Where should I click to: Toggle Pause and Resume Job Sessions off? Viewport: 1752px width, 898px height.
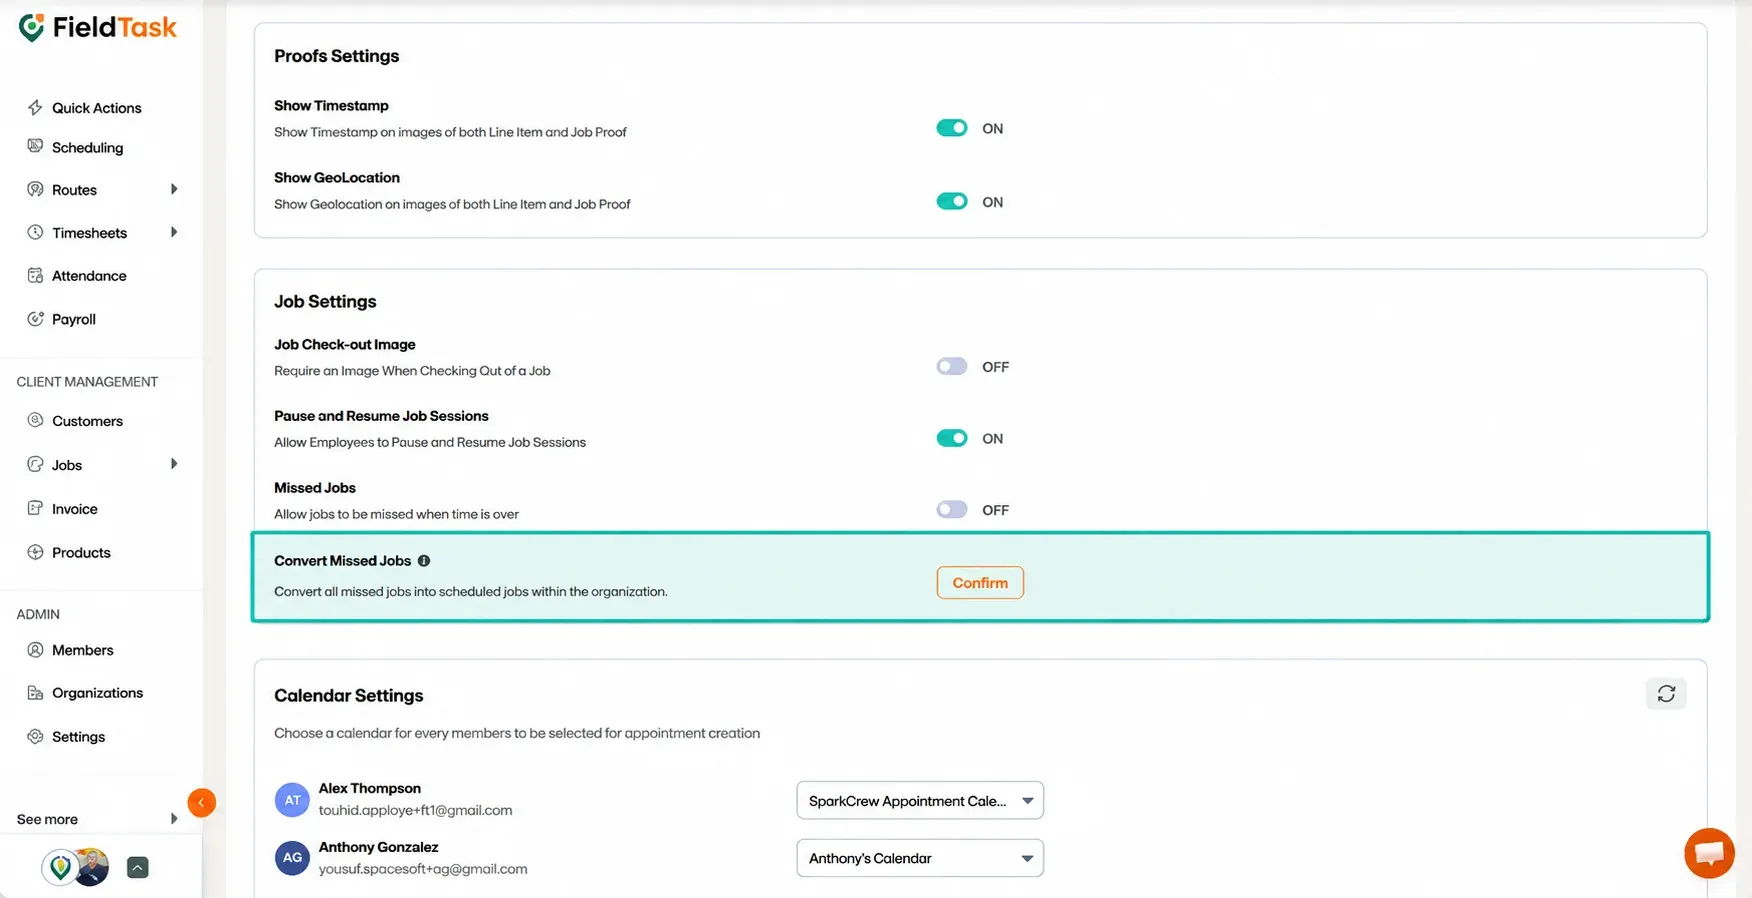pyautogui.click(x=952, y=438)
